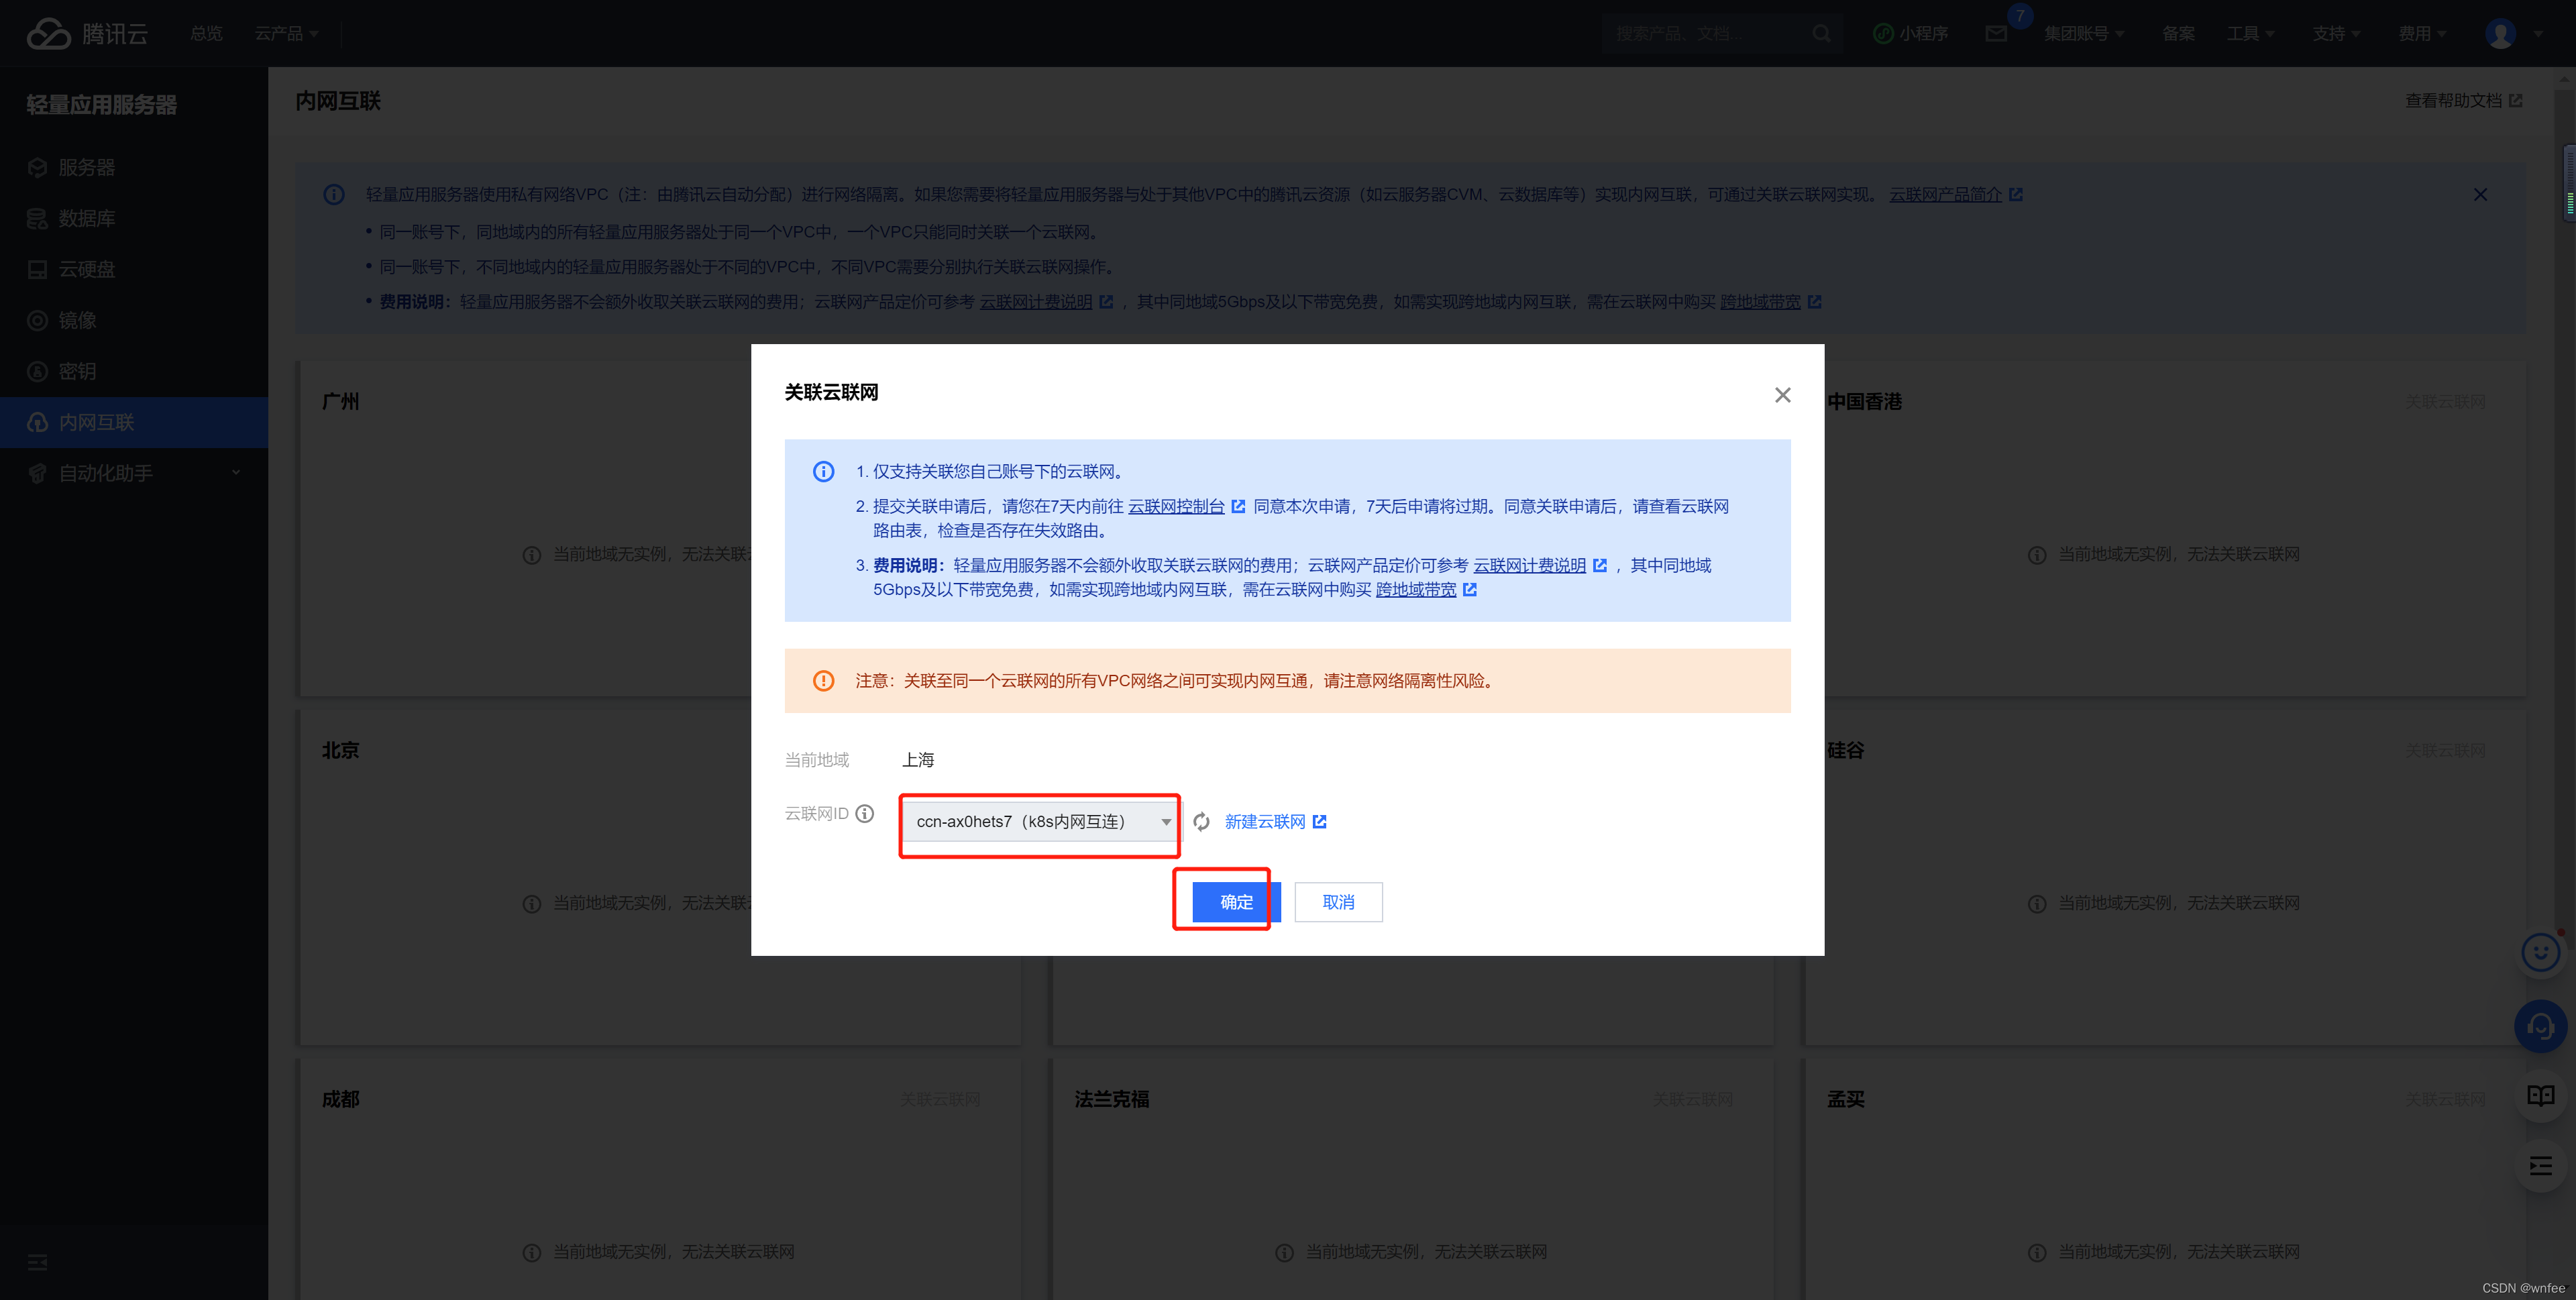Image resolution: width=2576 pixels, height=1300 pixels.
Task: Open the mail messages icon in top bar
Action: pyautogui.click(x=1995, y=34)
